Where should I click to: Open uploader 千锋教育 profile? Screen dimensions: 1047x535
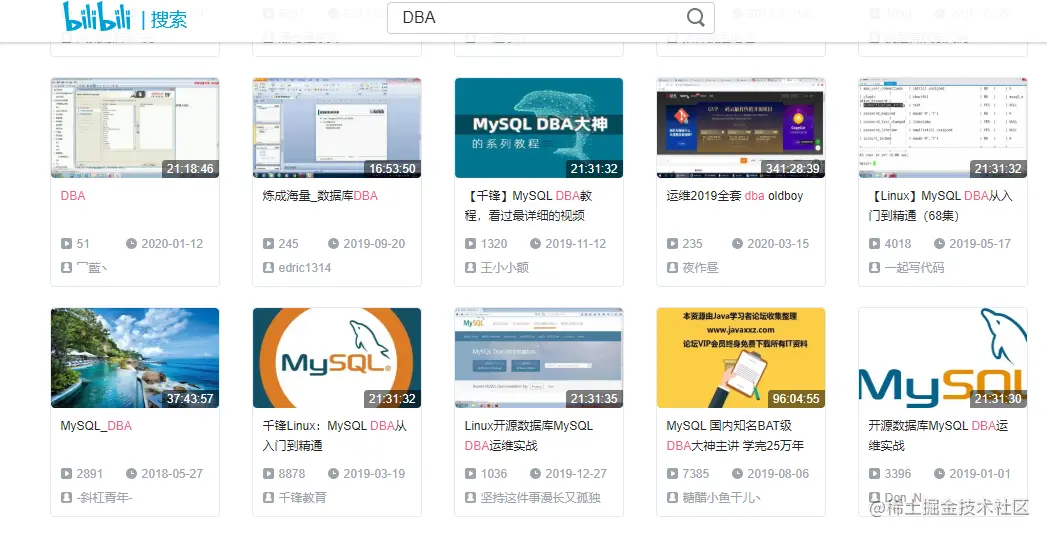302,497
